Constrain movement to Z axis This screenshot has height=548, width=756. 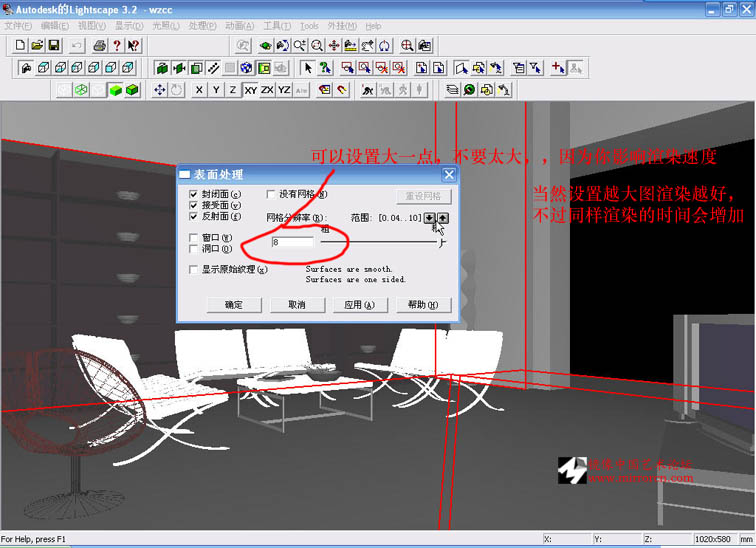233,90
